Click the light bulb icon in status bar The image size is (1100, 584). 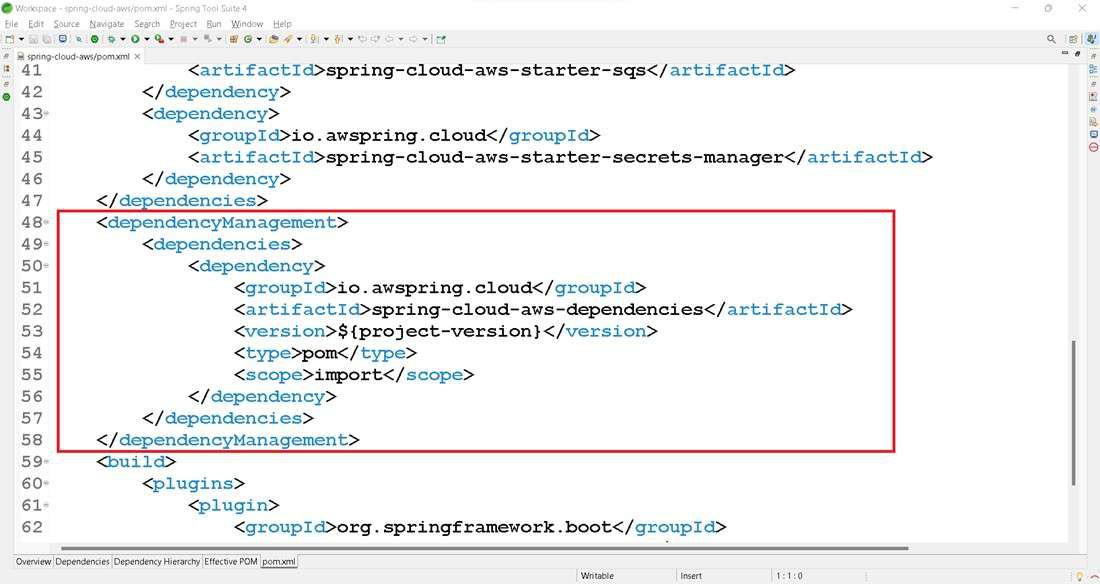click(x=1080, y=576)
